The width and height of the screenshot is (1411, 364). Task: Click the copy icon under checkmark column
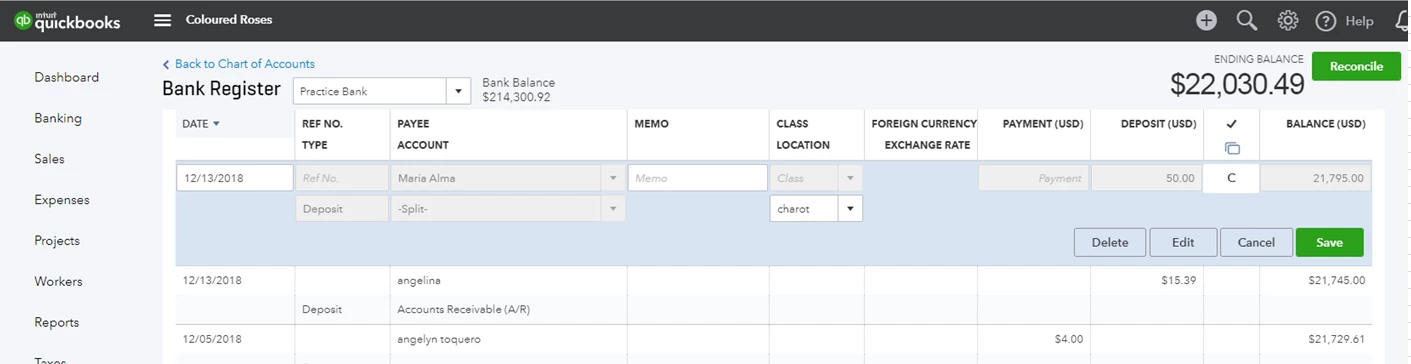click(1232, 148)
